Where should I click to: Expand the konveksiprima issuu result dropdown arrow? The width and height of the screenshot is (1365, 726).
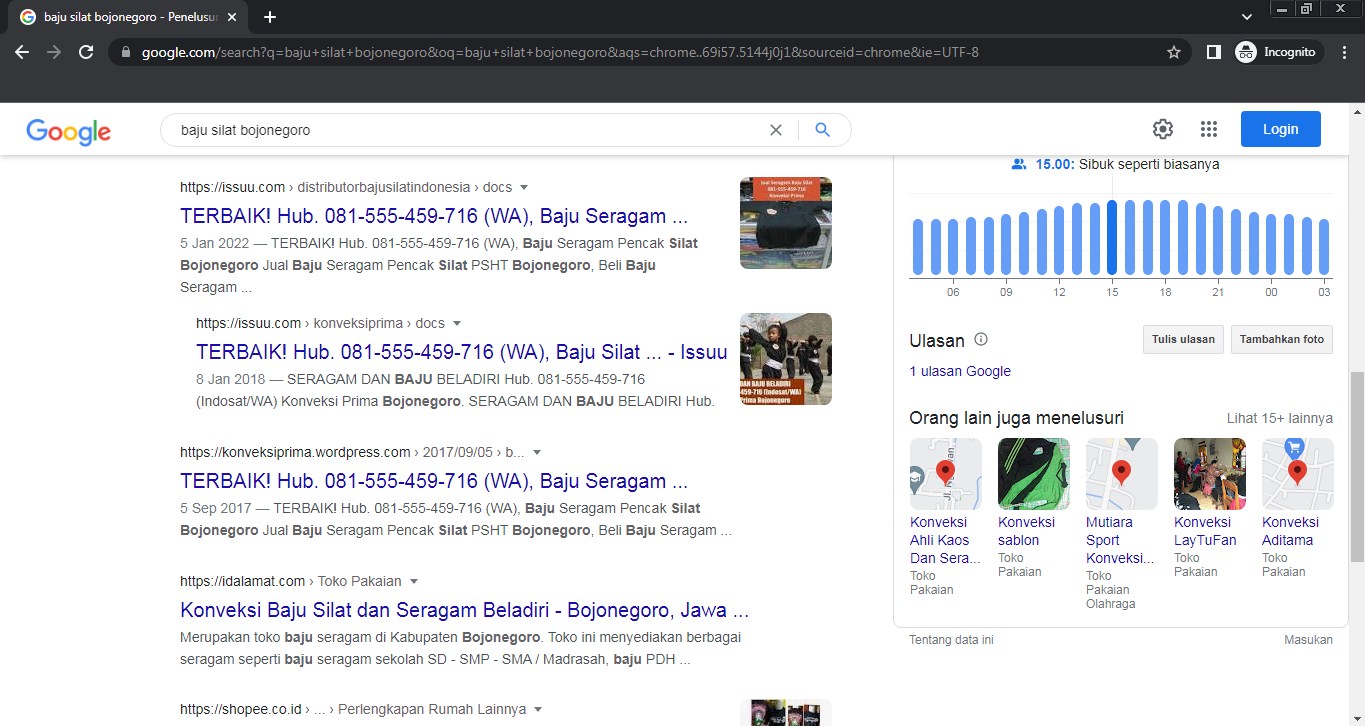tap(457, 323)
